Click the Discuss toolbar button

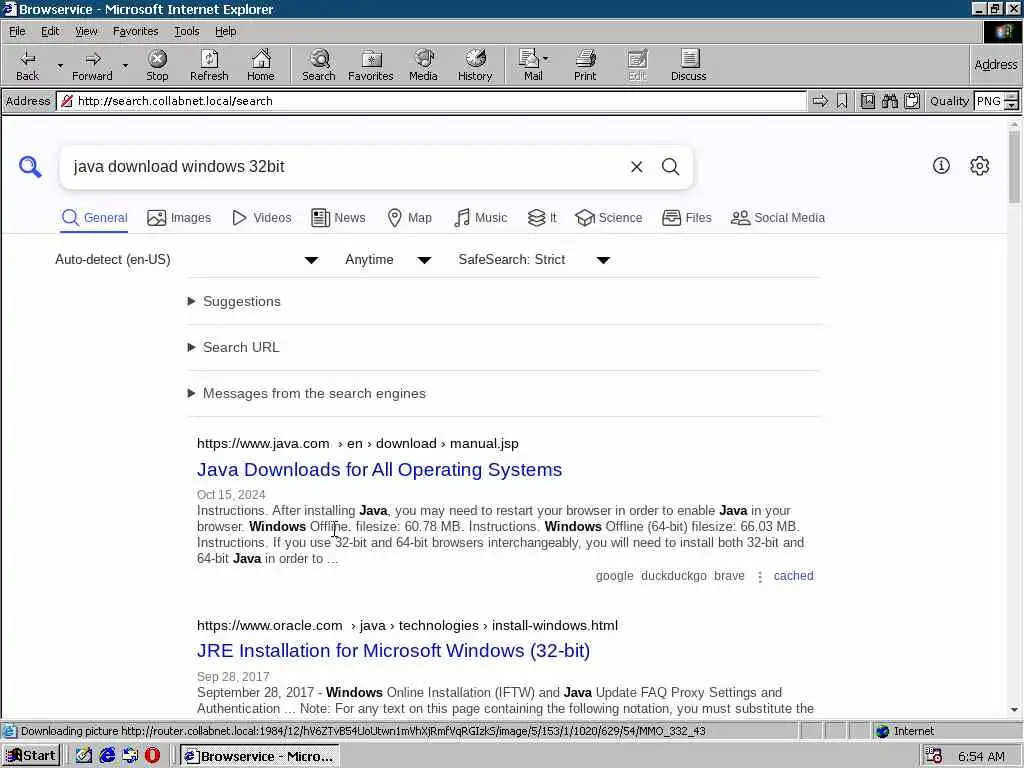688,65
